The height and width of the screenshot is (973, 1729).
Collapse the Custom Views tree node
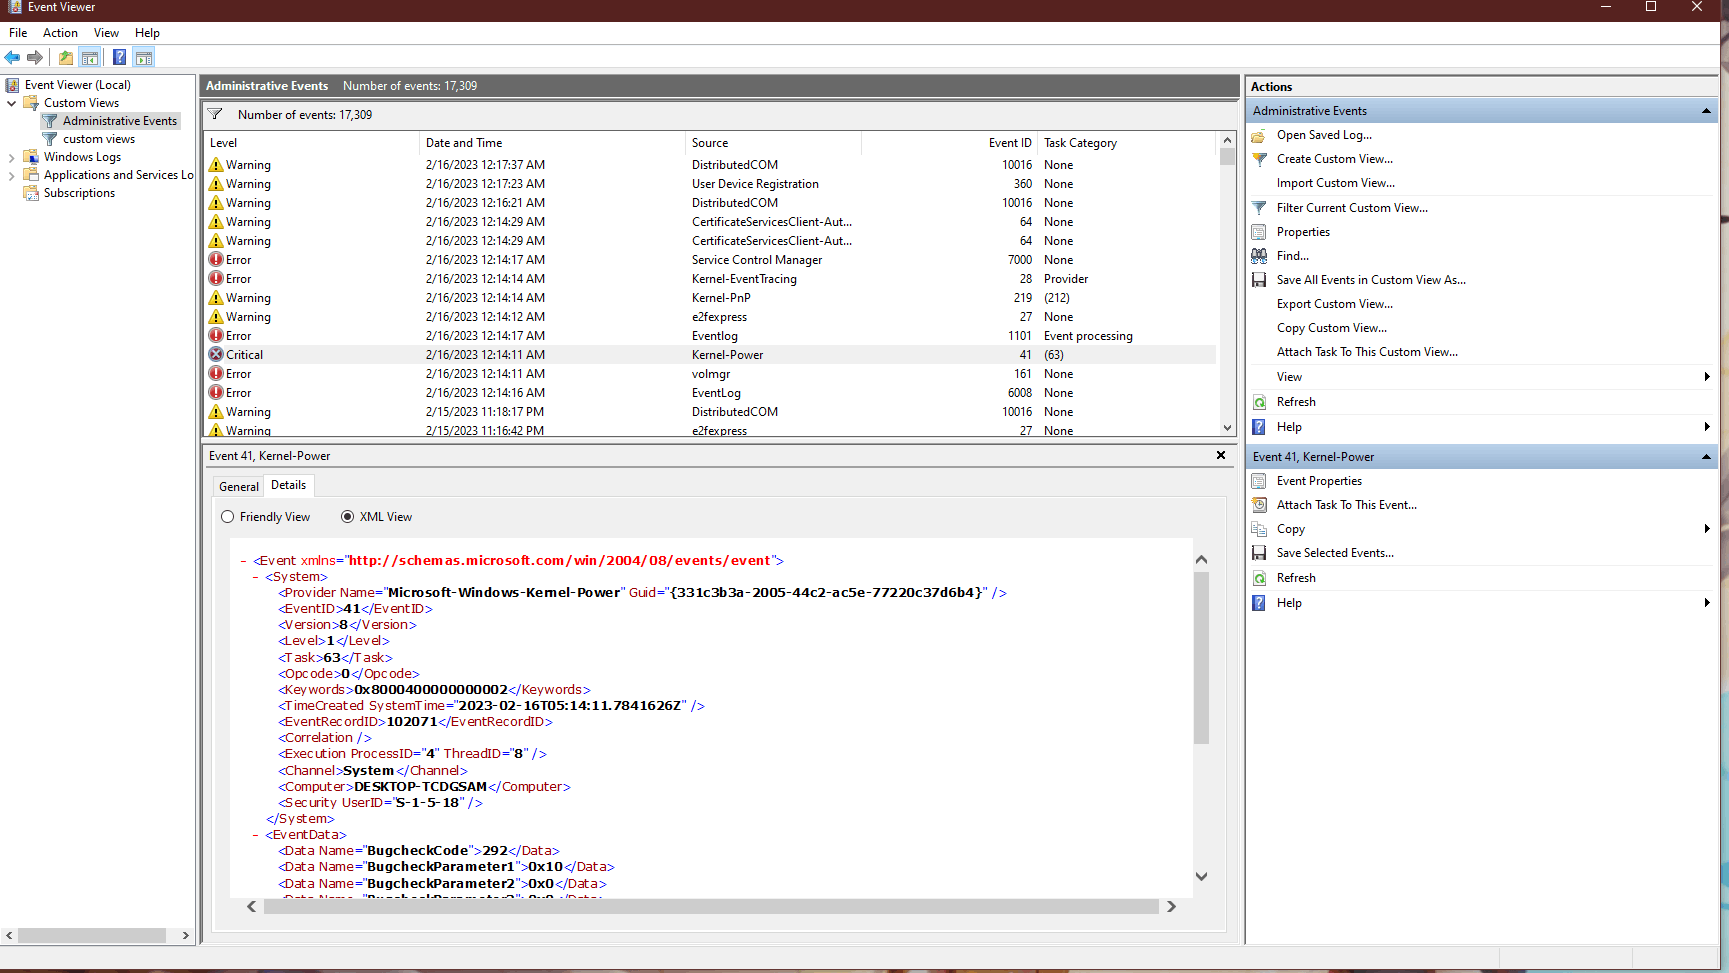click(x=11, y=103)
